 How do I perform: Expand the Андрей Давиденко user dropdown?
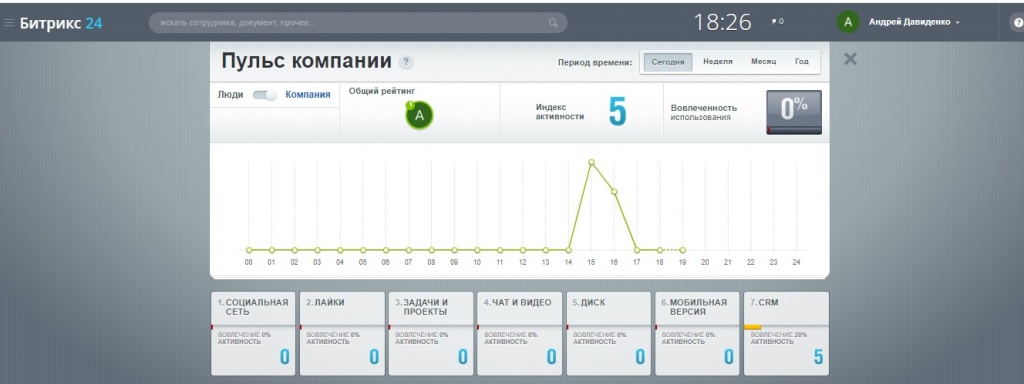point(914,22)
